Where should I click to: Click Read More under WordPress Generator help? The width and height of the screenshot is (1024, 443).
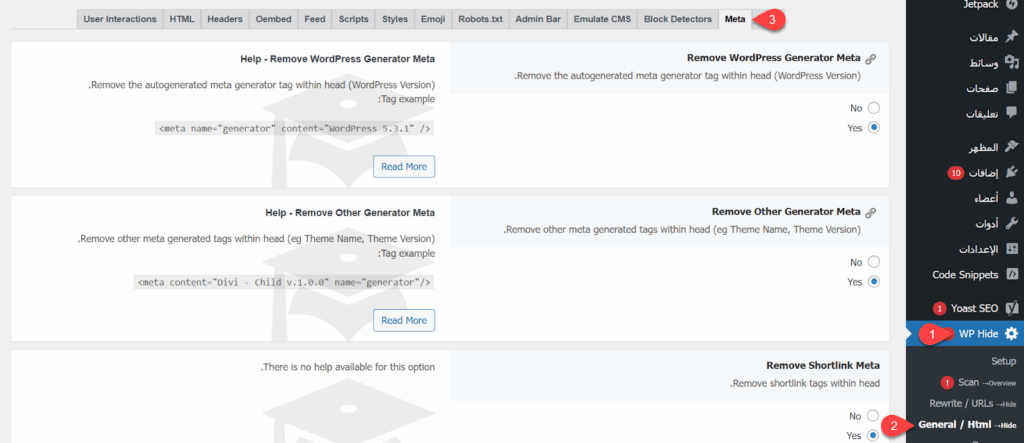point(404,167)
